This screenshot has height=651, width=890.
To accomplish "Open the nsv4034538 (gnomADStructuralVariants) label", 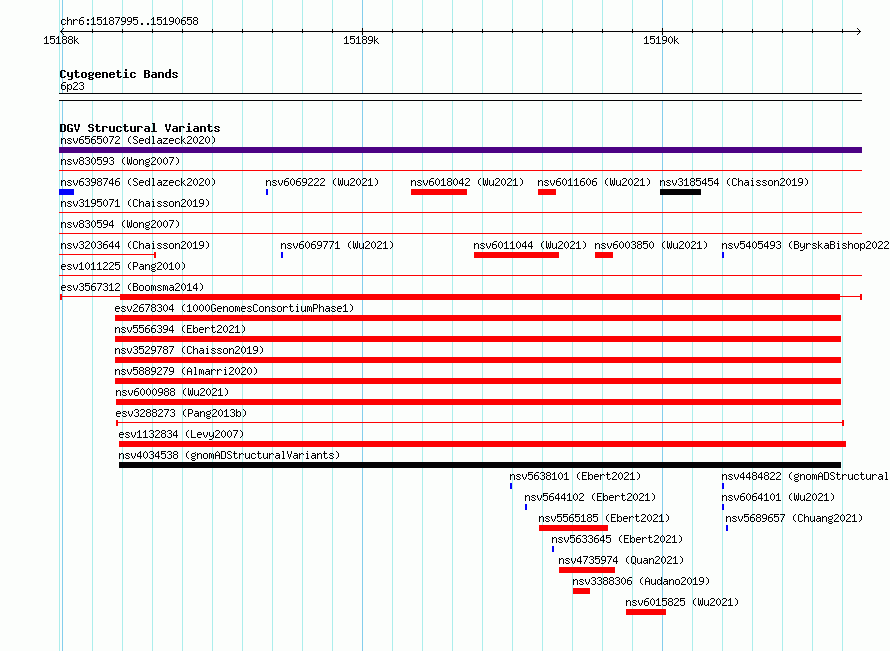I will 229,455.
